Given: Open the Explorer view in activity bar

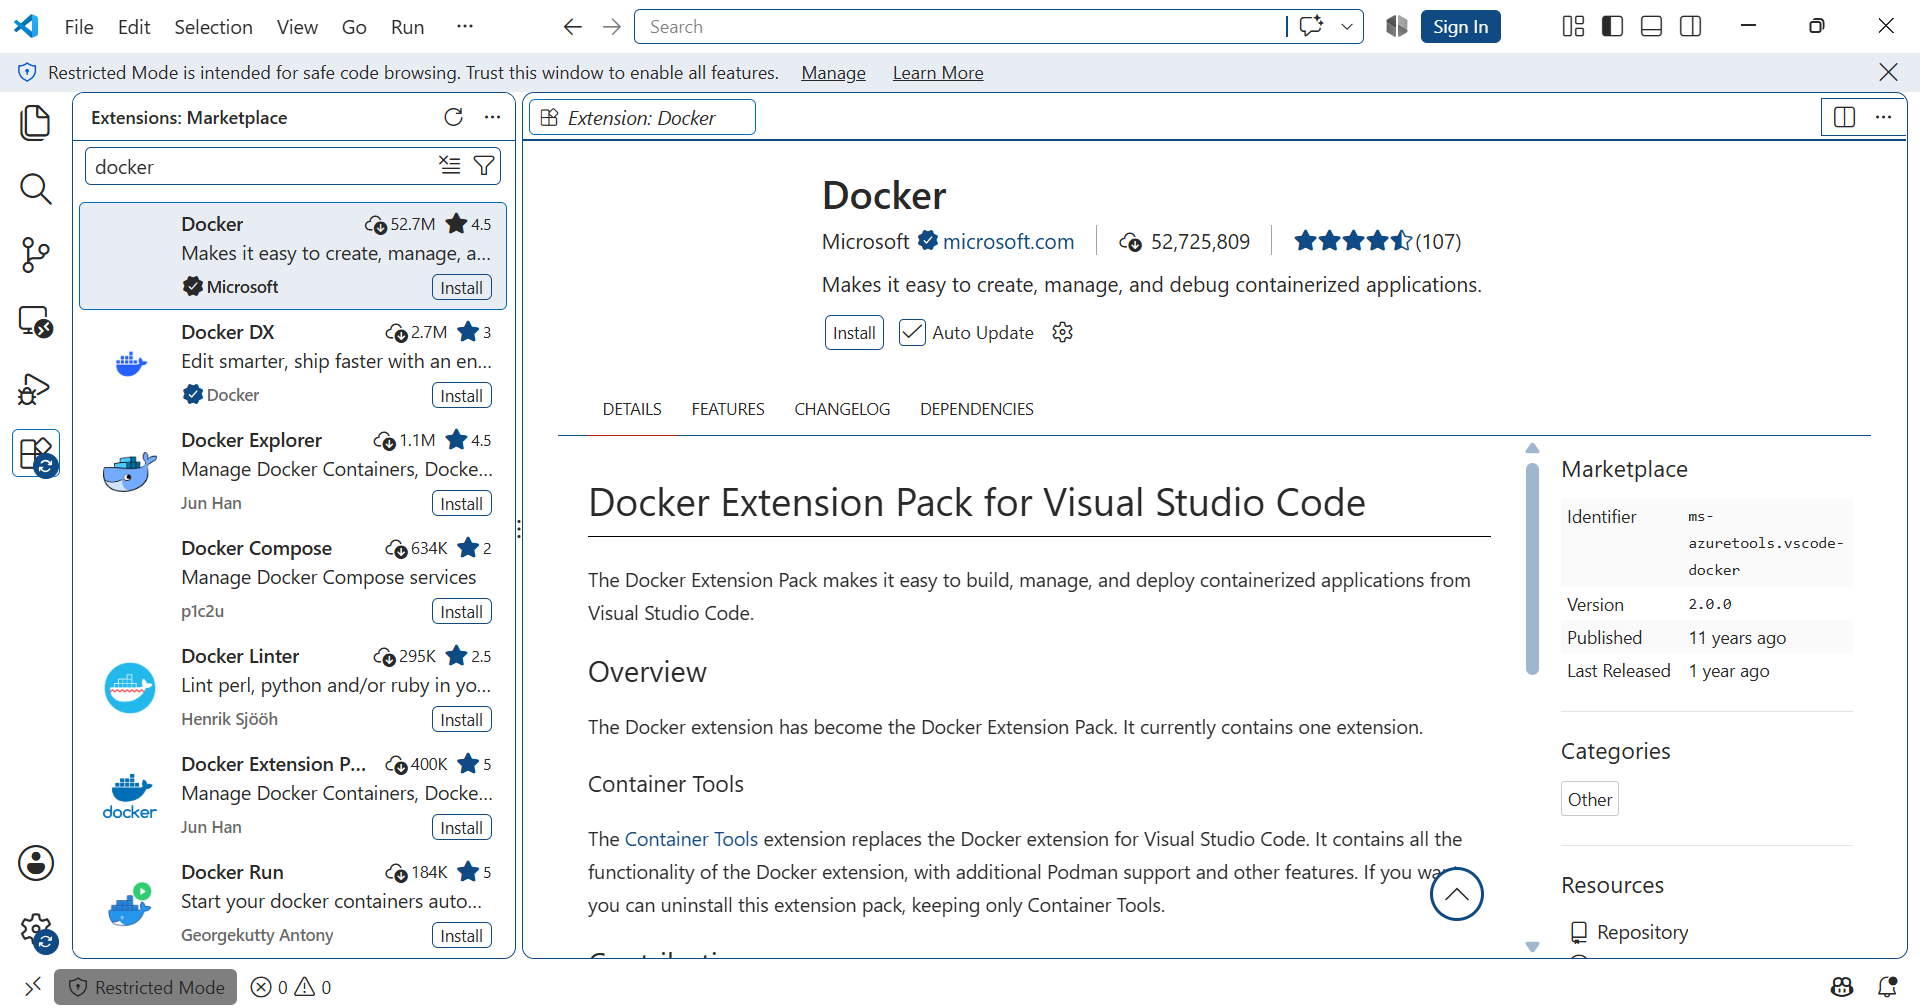Looking at the screenshot, I should pyautogui.click(x=36, y=122).
